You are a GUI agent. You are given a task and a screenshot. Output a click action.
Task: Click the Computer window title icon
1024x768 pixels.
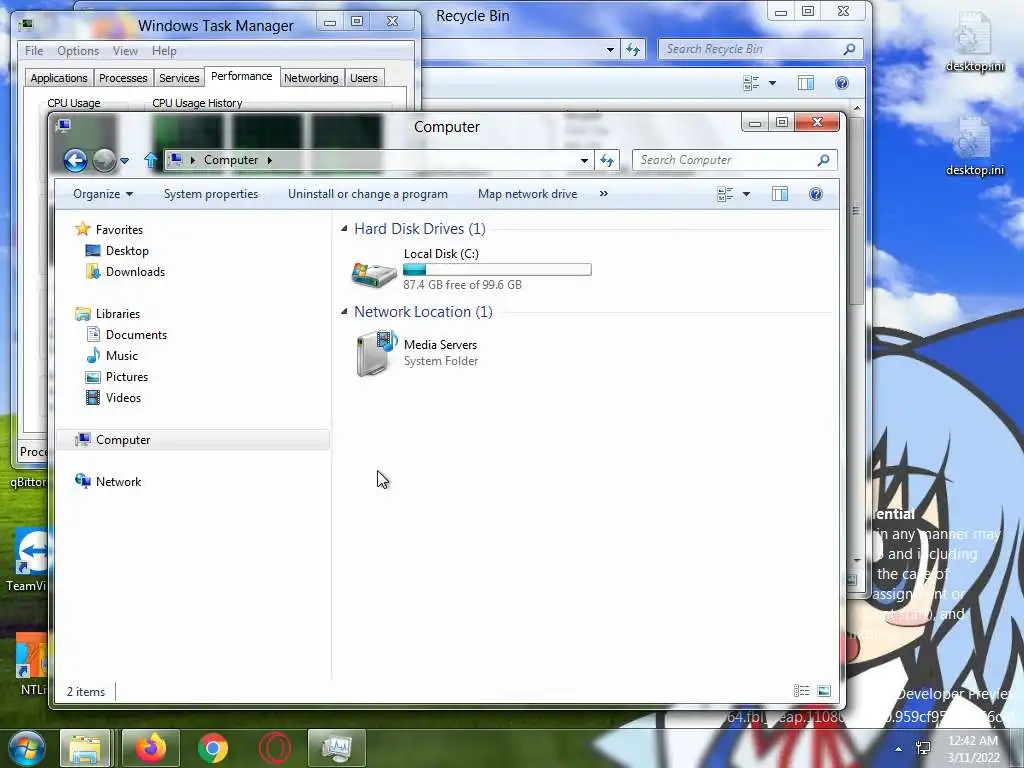pos(63,125)
